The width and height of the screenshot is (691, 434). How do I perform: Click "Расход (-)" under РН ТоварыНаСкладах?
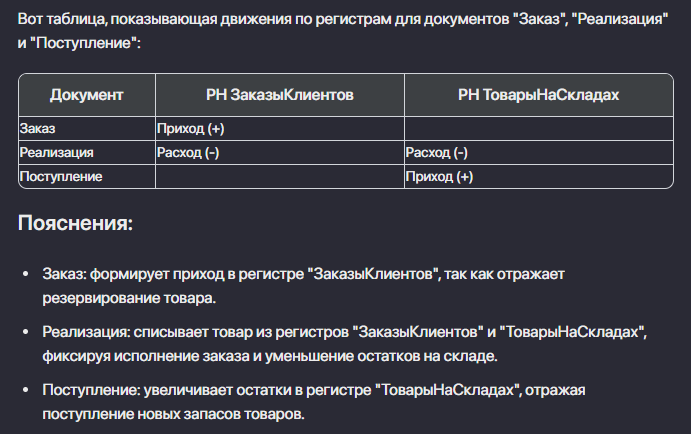pyautogui.click(x=436, y=153)
